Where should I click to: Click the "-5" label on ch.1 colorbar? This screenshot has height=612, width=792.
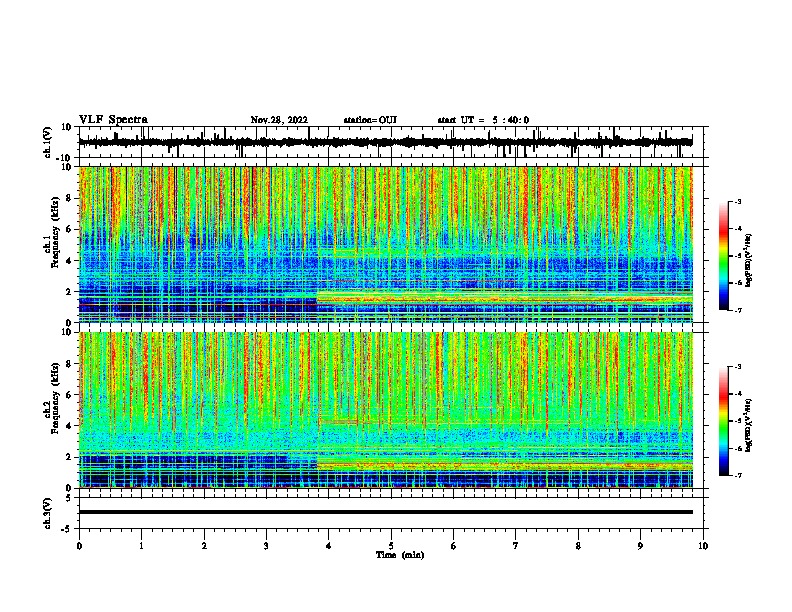(737, 256)
